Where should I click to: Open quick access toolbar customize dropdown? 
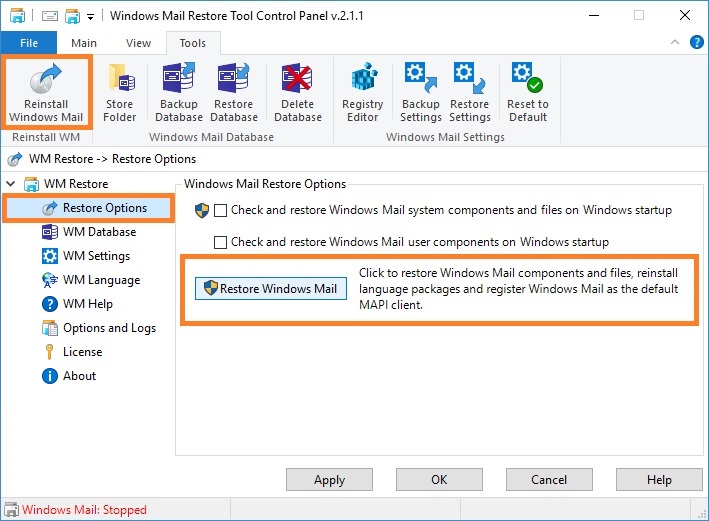pos(90,17)
